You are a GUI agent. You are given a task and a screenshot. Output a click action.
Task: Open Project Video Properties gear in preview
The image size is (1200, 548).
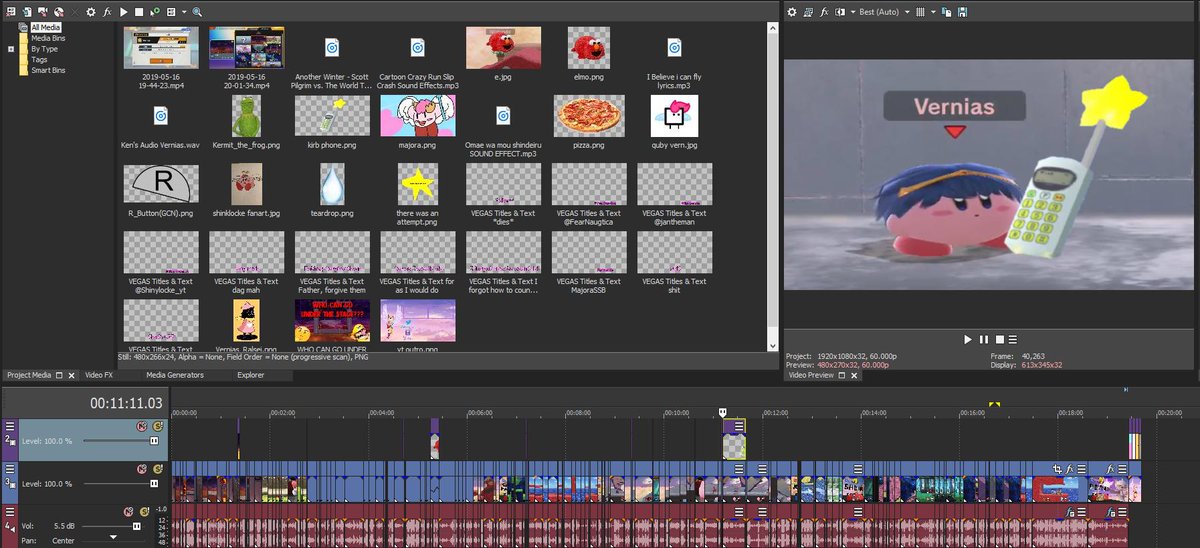coord(792,12)
